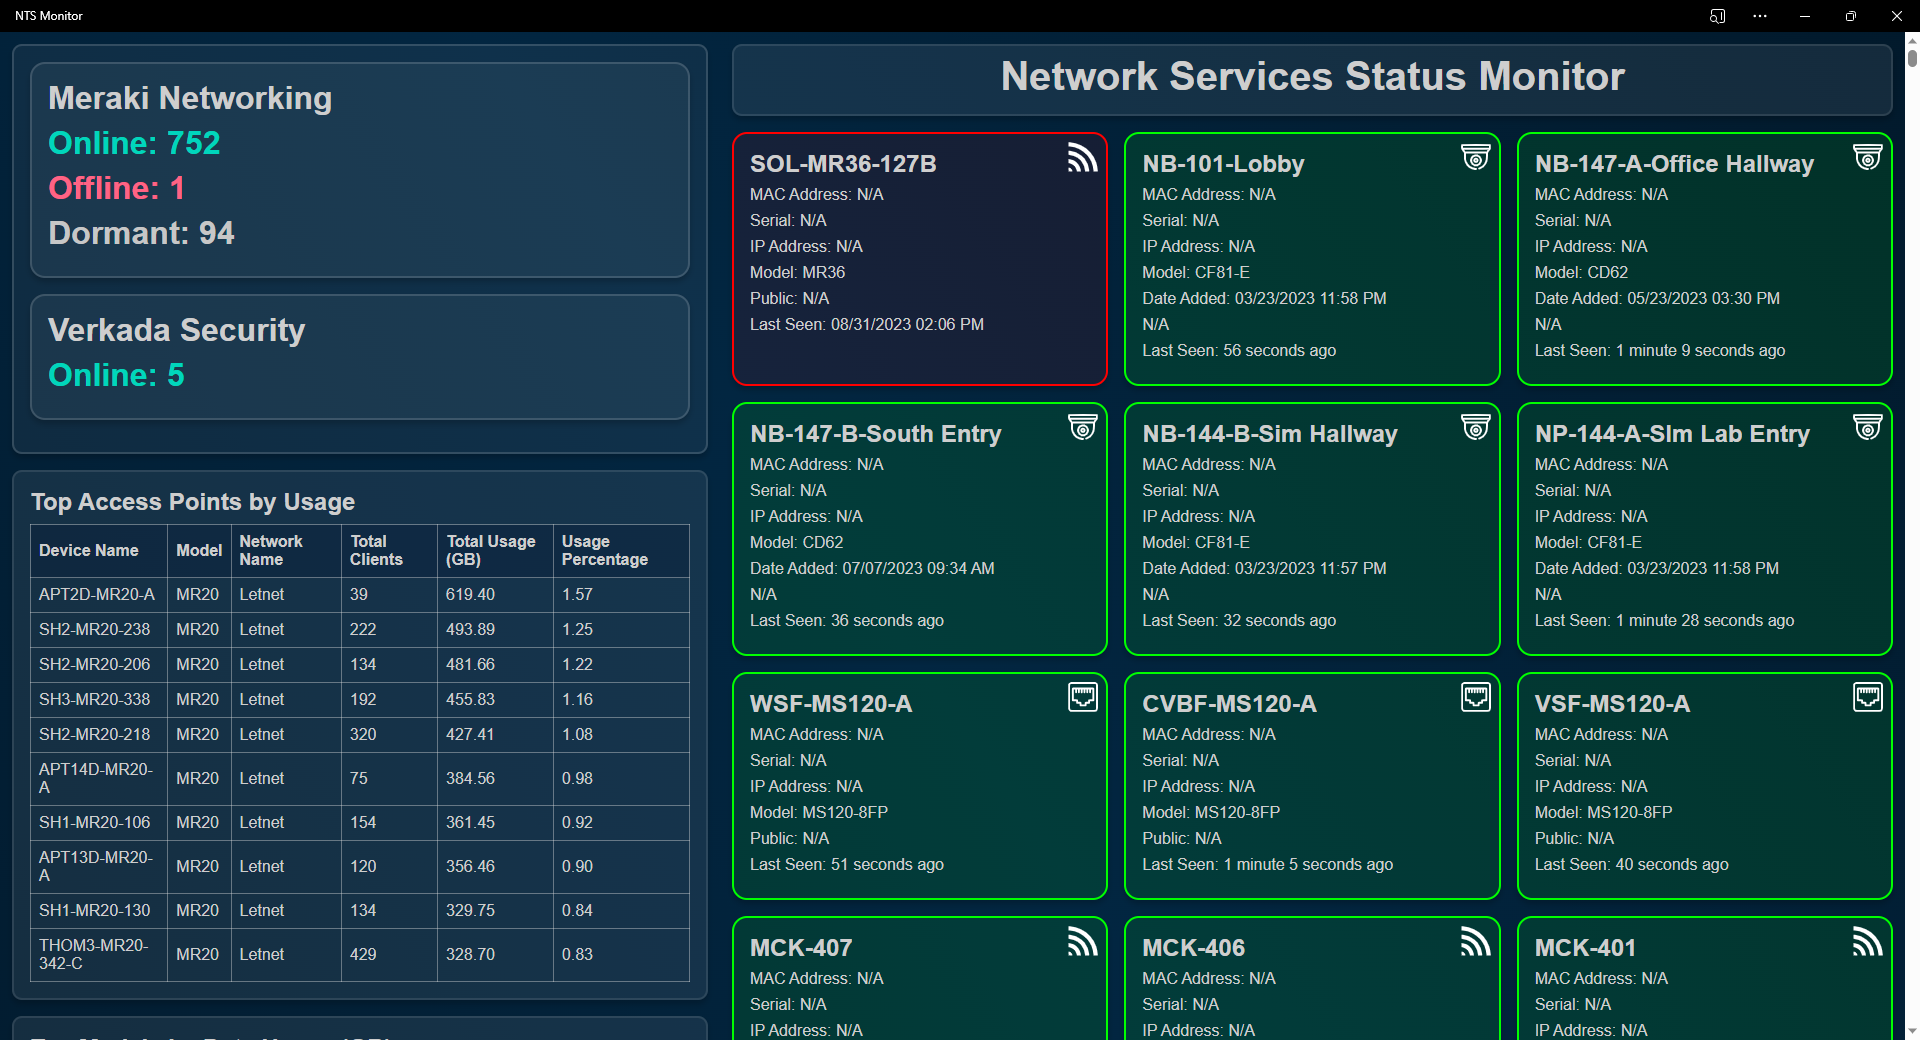Click the wireless icon on MCK-401 card

1867,942
